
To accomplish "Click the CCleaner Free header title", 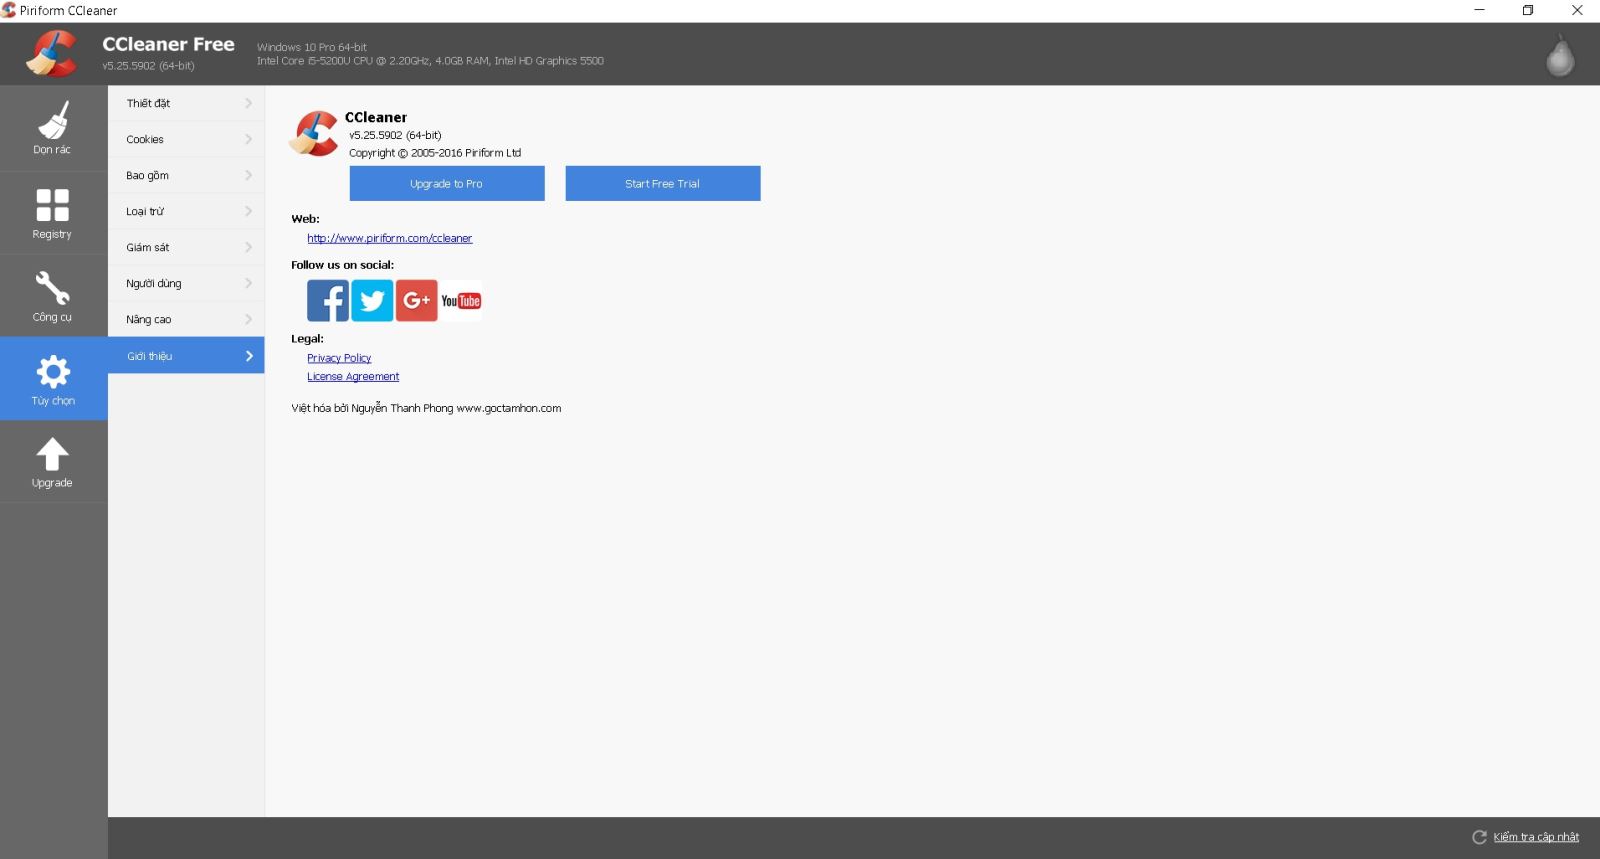I will (168, 44).
